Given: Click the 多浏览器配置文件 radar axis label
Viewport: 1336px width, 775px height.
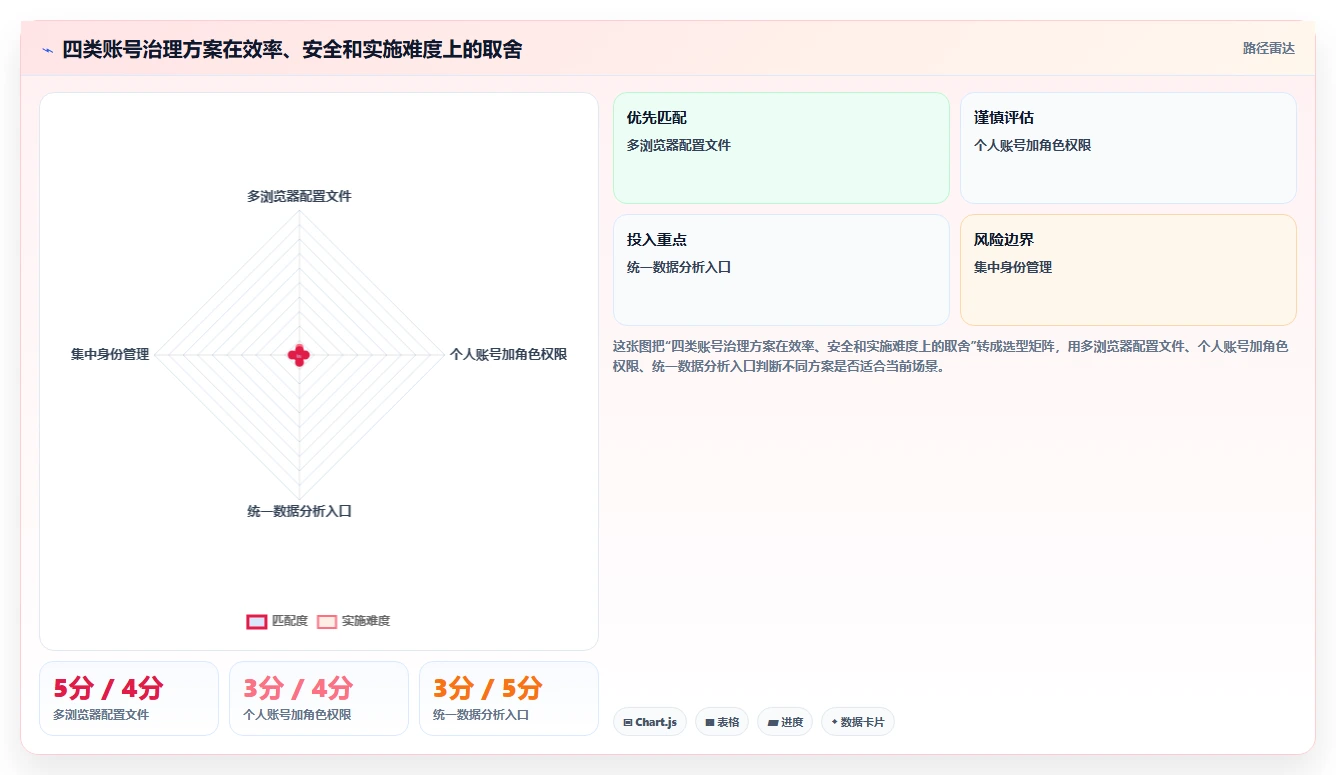Looking at the screenshot, I should coord(299,196).
